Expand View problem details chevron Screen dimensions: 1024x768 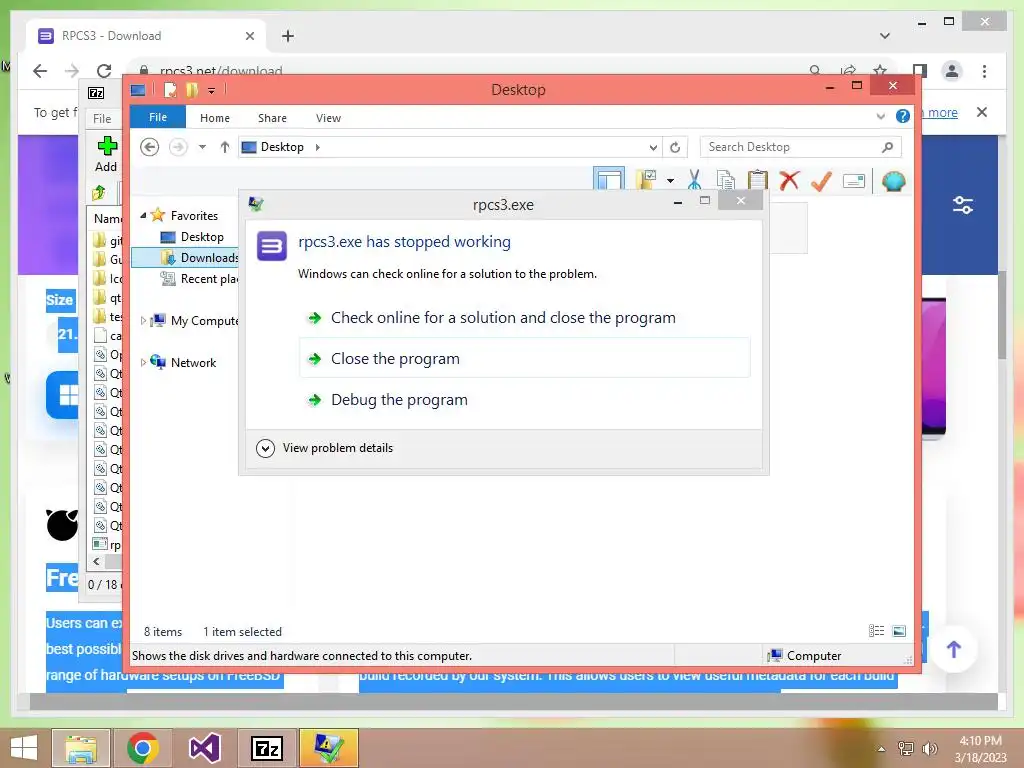coord(265,448)
